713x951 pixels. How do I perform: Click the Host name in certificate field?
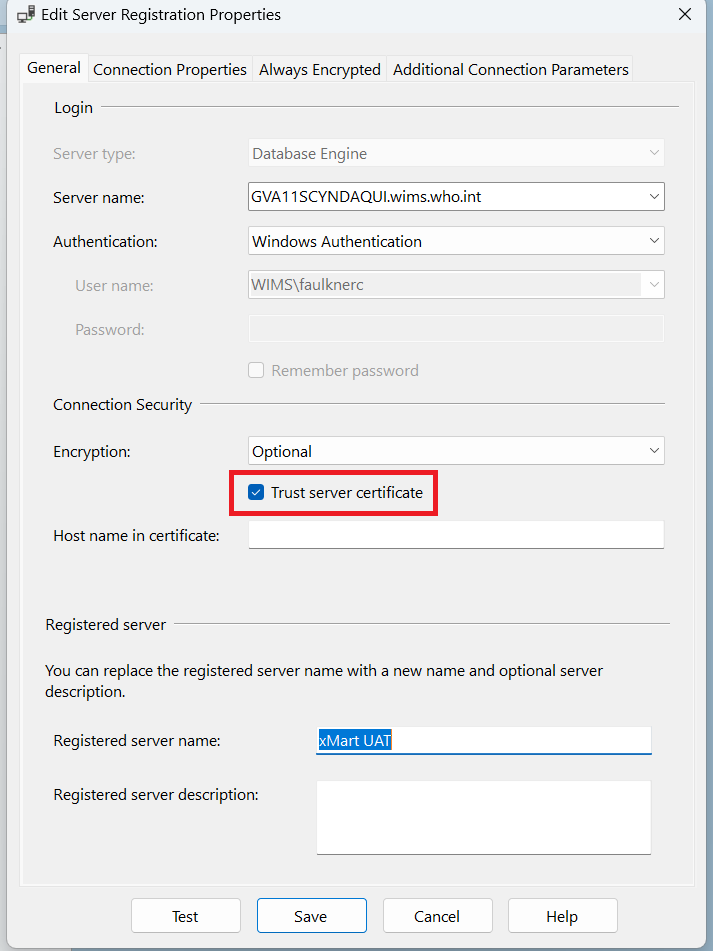coord(455,534)
